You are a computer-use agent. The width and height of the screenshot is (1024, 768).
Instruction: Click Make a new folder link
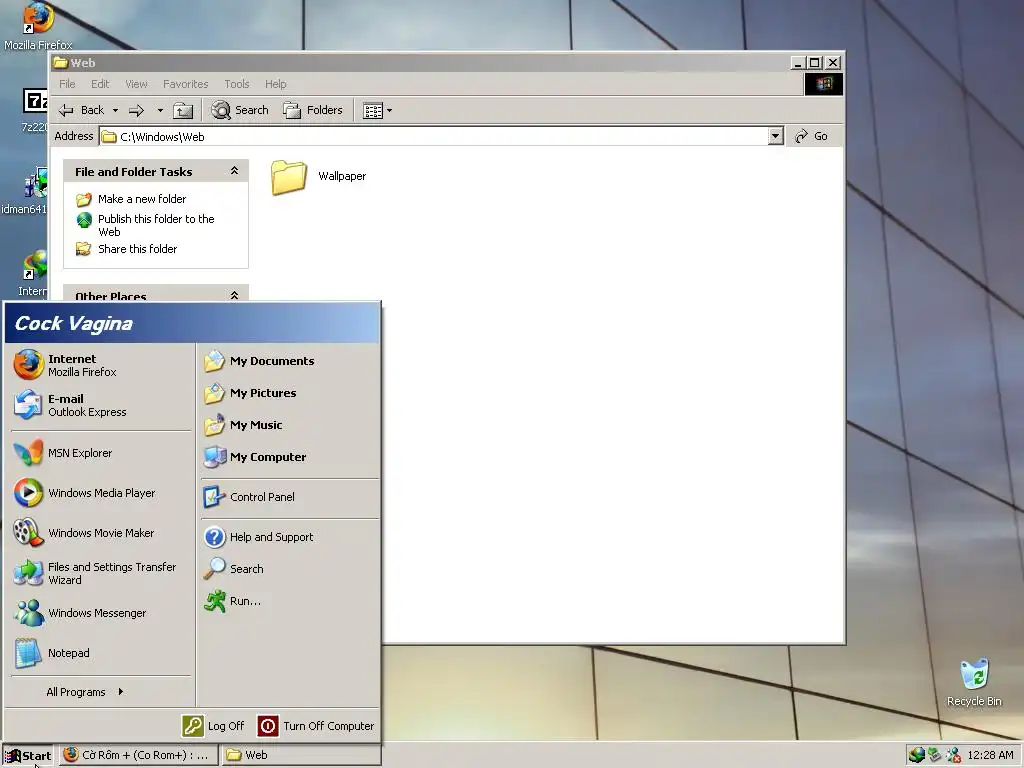142,199
